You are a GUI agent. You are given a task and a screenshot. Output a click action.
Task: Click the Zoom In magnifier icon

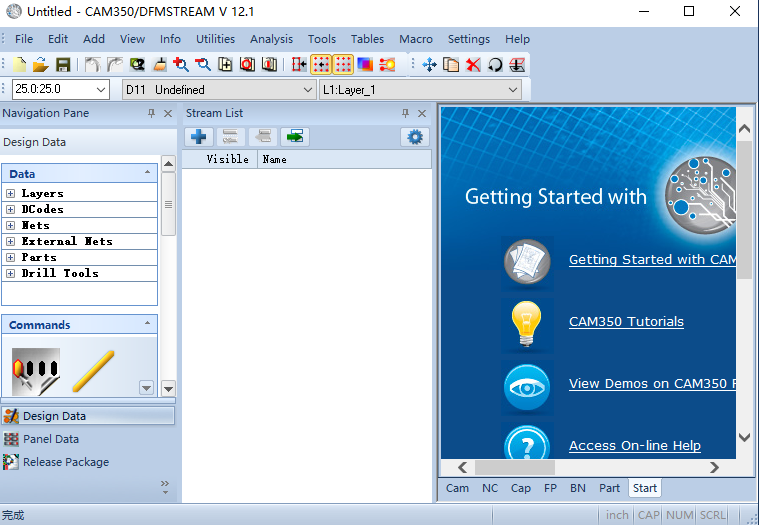[x=181, y=64]
